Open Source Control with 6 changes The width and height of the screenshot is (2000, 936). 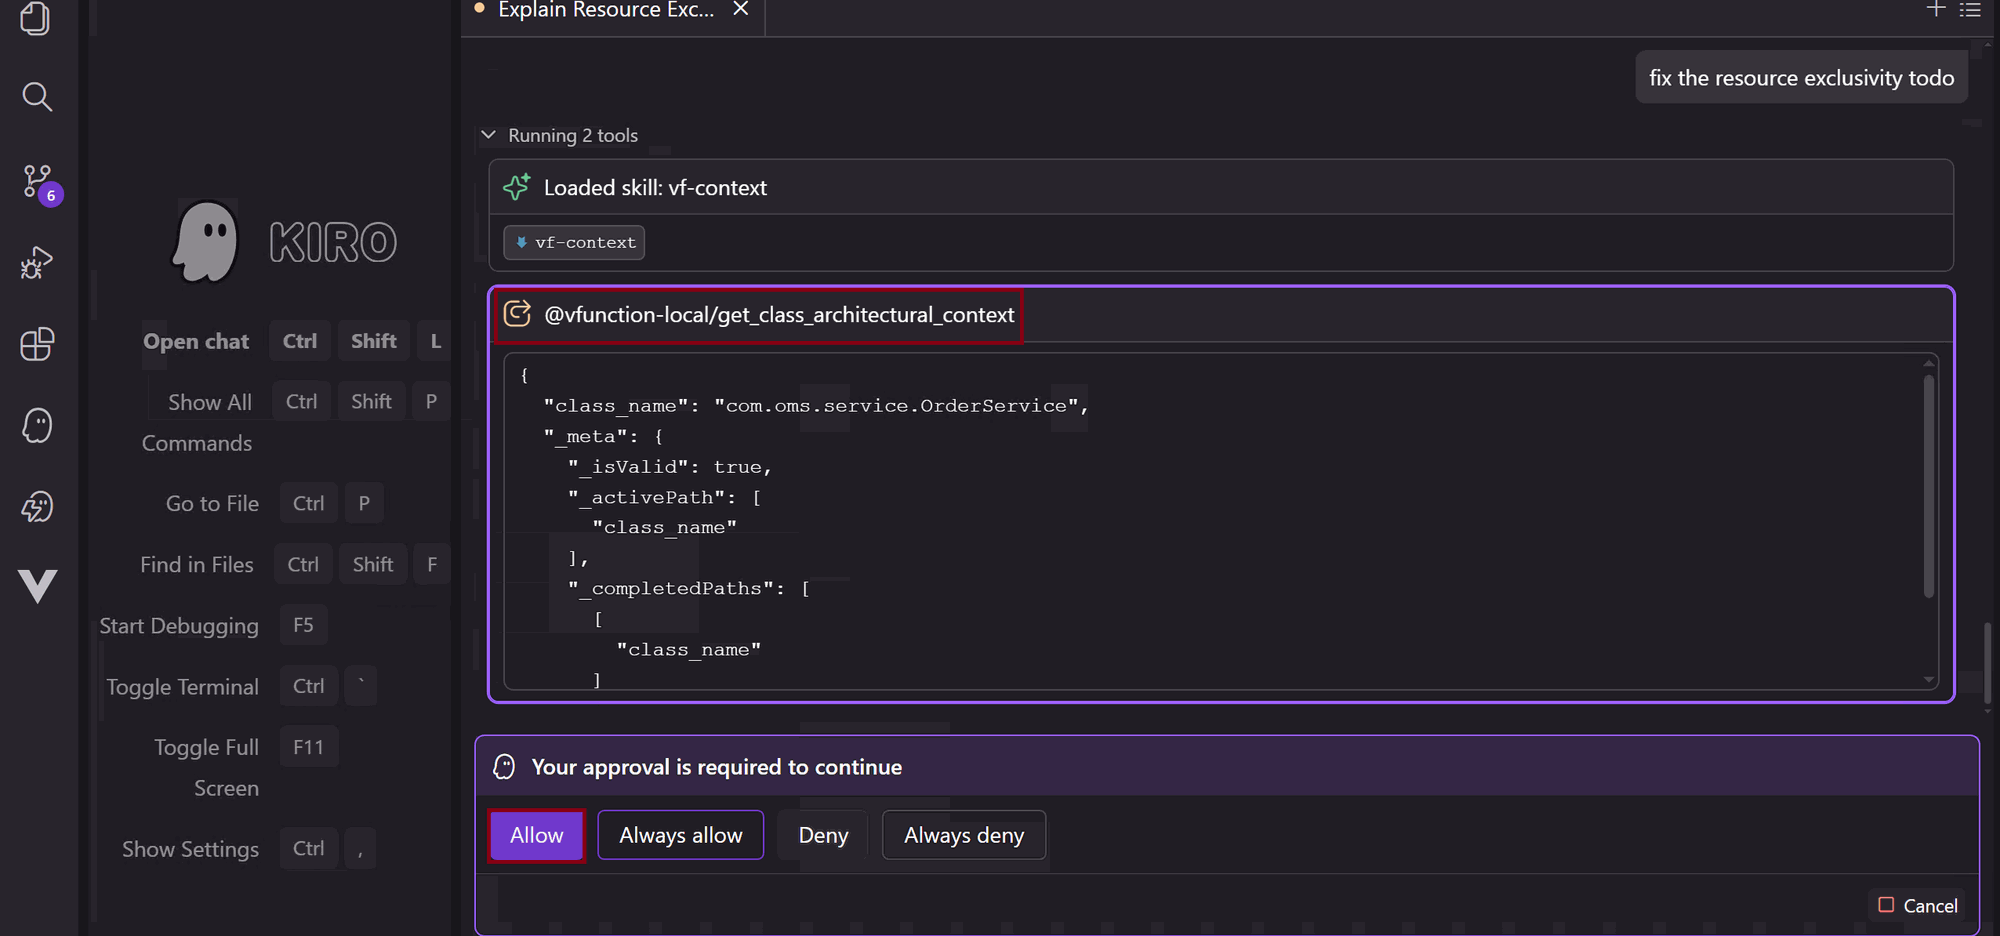pyautogui.click(x=40, y=183)
